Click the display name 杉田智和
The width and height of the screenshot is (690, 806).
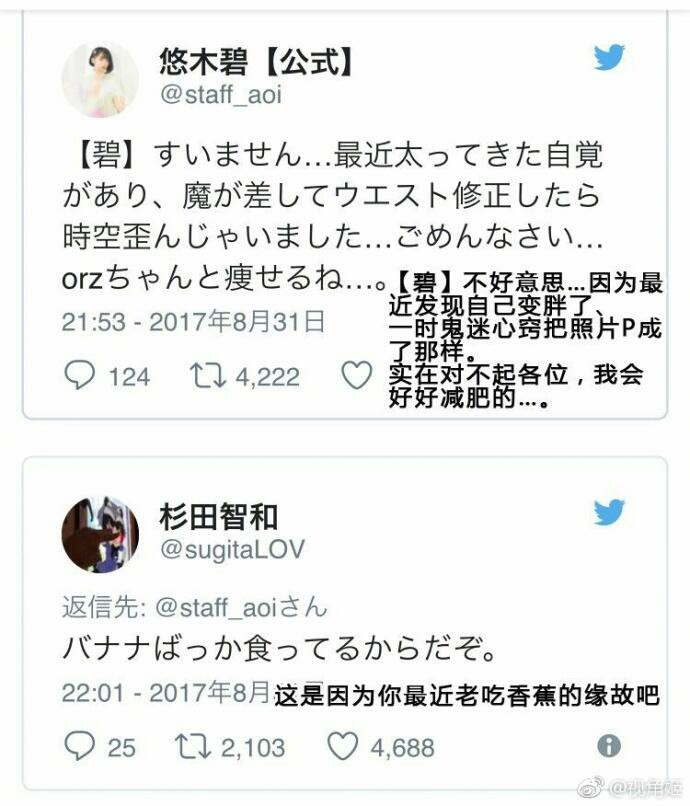(219, 517)
